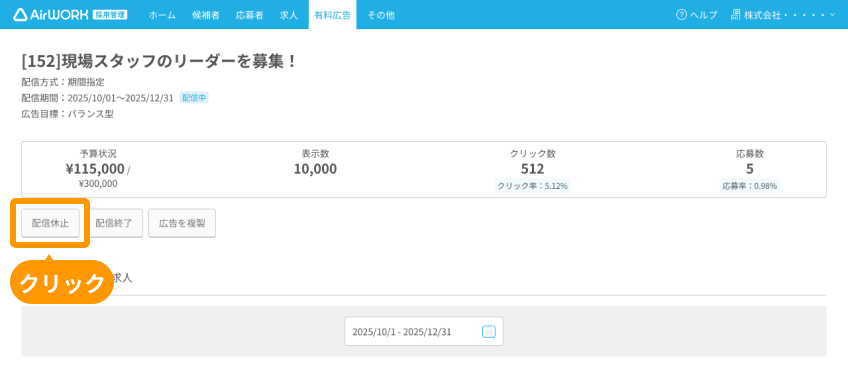This screenshot has height=380, width=848.
Task: Expand the company account dropdown chevron
Action: [832, 15]
